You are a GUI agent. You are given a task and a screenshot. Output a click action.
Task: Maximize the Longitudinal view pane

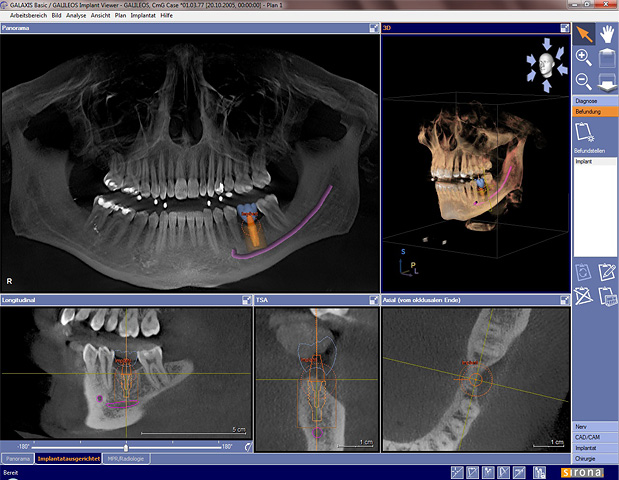click(x=246, y=300)
